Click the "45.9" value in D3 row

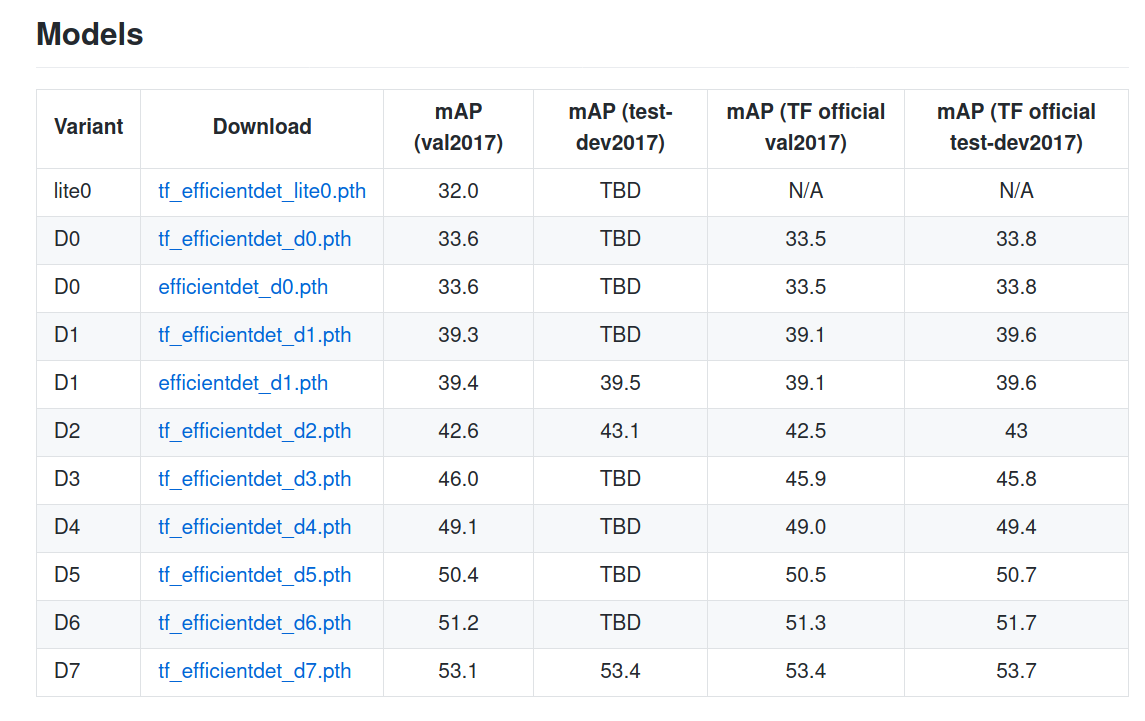[806, 479]
